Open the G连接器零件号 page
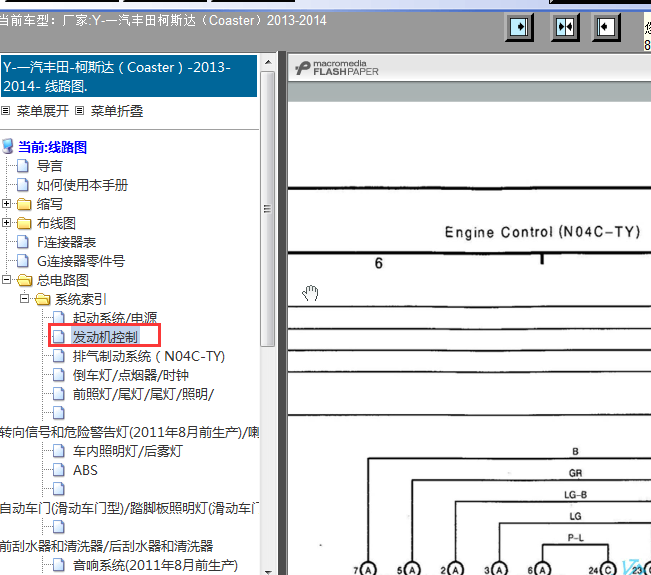 coord(81,262)
